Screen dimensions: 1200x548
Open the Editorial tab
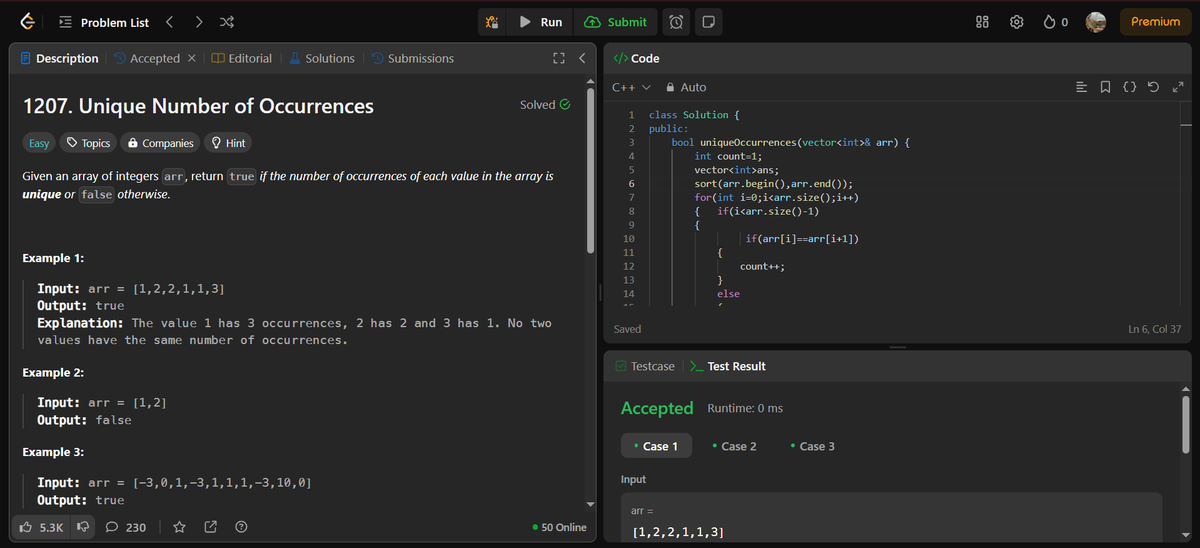tap(242, 59)
